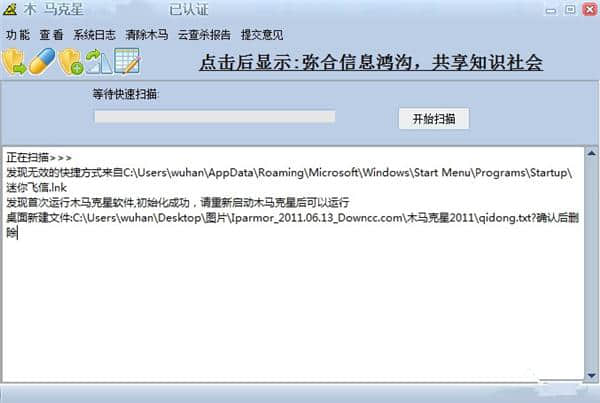Click the shield with green plus icon
The height and width of the screenshot is (403, 600).
click(x=71, y=61)
